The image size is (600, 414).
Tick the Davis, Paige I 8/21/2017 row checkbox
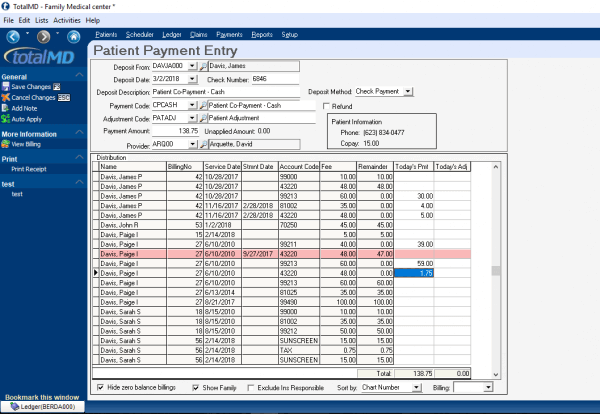pyautogui.click(x=96, y=302)
